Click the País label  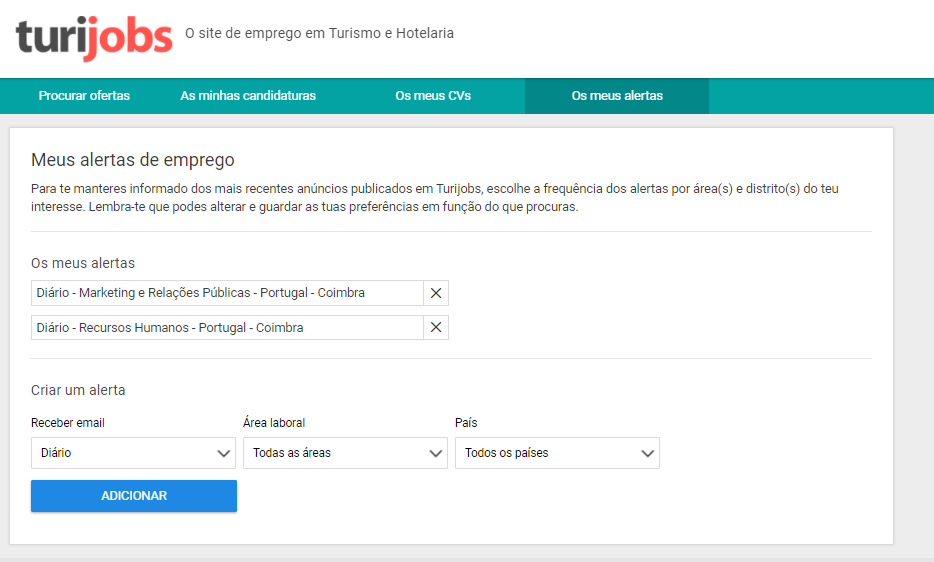pos(466,423)
